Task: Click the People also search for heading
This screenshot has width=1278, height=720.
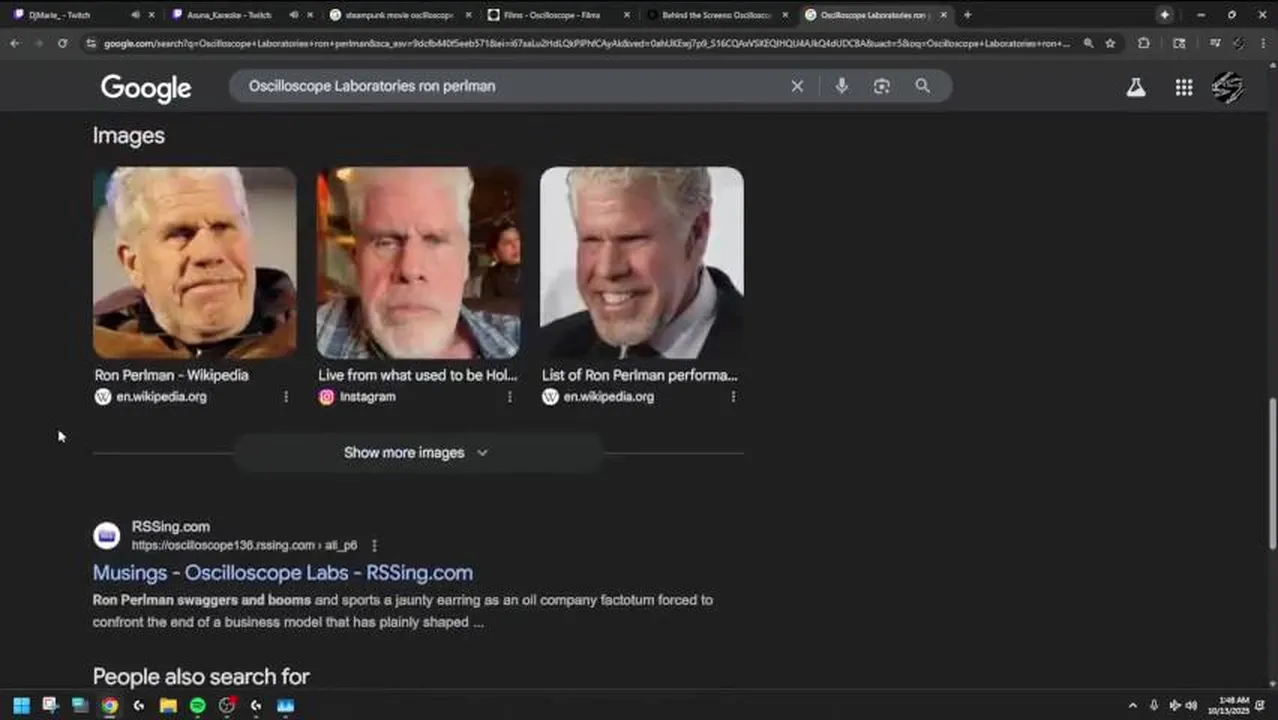Action: pyautogui.click(x=201, y=677)
